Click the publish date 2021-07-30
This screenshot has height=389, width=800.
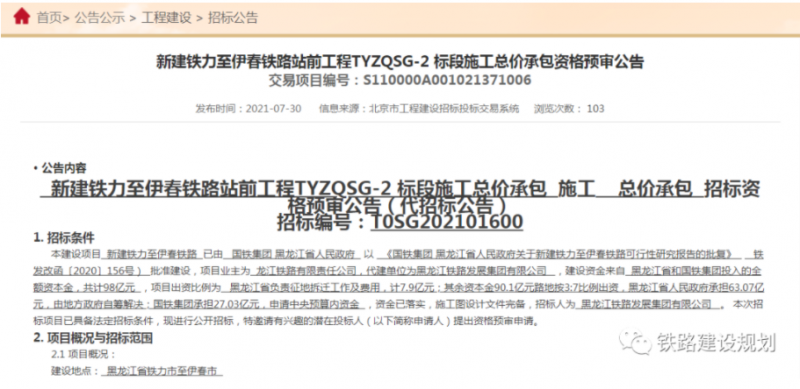click(x=273, y=109)
